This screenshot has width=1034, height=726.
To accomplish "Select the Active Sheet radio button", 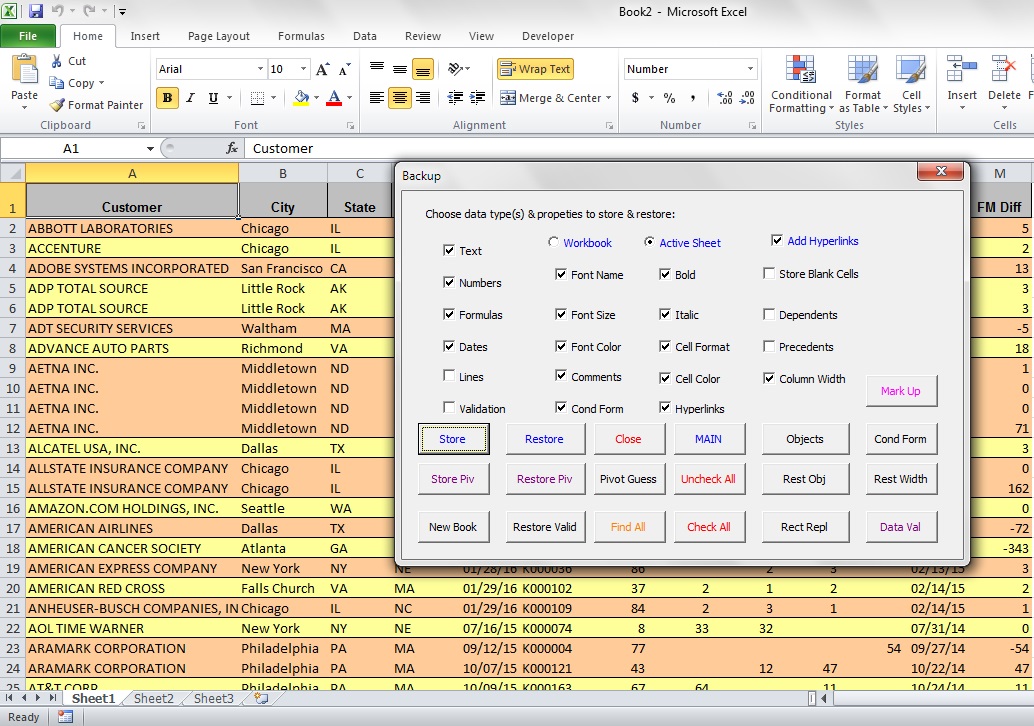I will tap(650, 242).
